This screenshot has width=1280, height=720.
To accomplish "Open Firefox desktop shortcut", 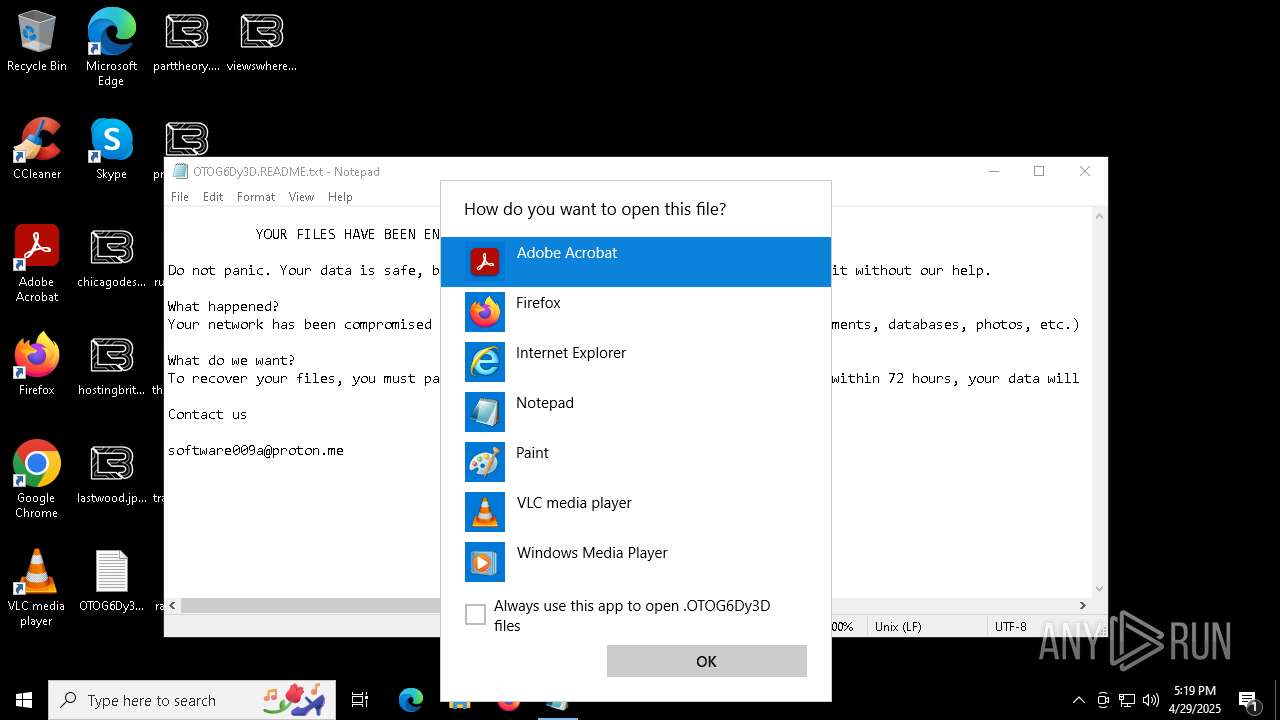I will (37, 366).
